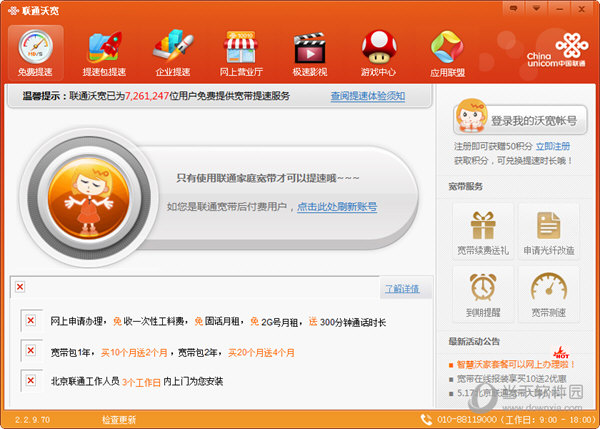600x429 pixels.
Task: Click the 买10个月送2个月 promo text
Action: (x=134, y=352)
